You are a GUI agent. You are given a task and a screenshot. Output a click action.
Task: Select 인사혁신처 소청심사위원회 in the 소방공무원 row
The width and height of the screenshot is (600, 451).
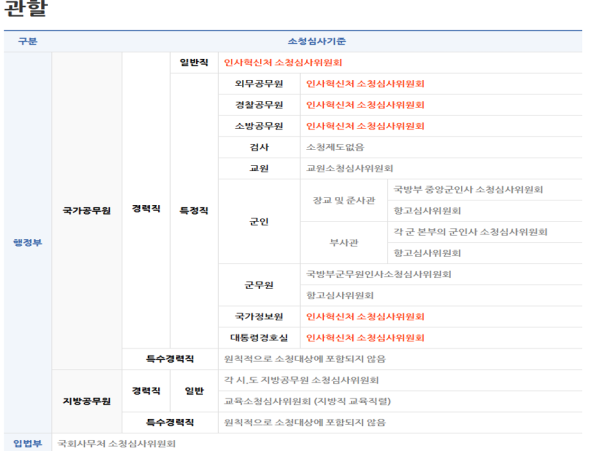point(365,126)
